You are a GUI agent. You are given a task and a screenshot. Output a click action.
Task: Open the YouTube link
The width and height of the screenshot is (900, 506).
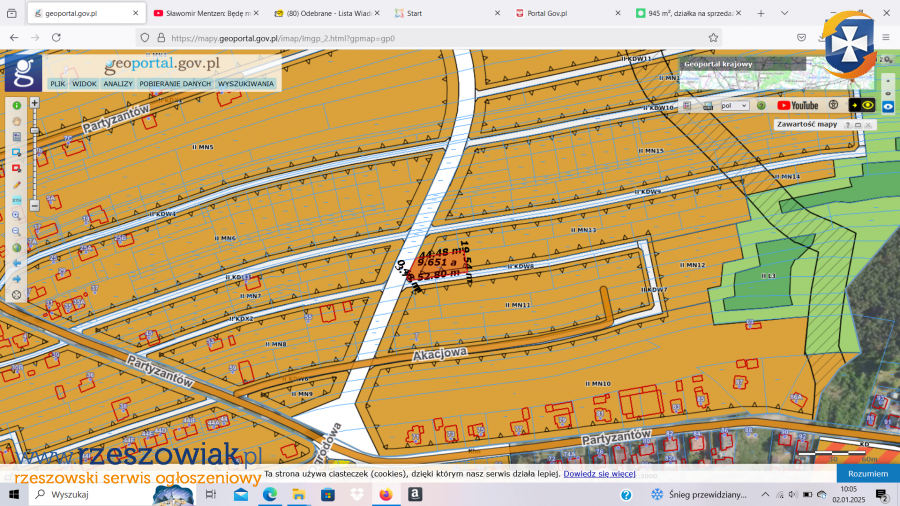[798, 106]
